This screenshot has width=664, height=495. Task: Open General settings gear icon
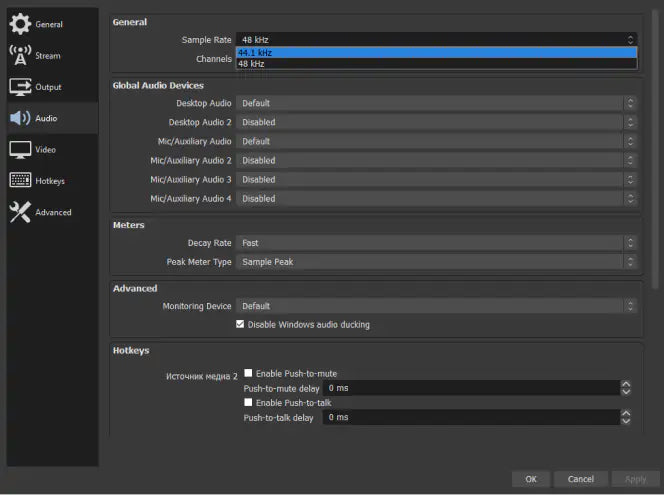20,24
